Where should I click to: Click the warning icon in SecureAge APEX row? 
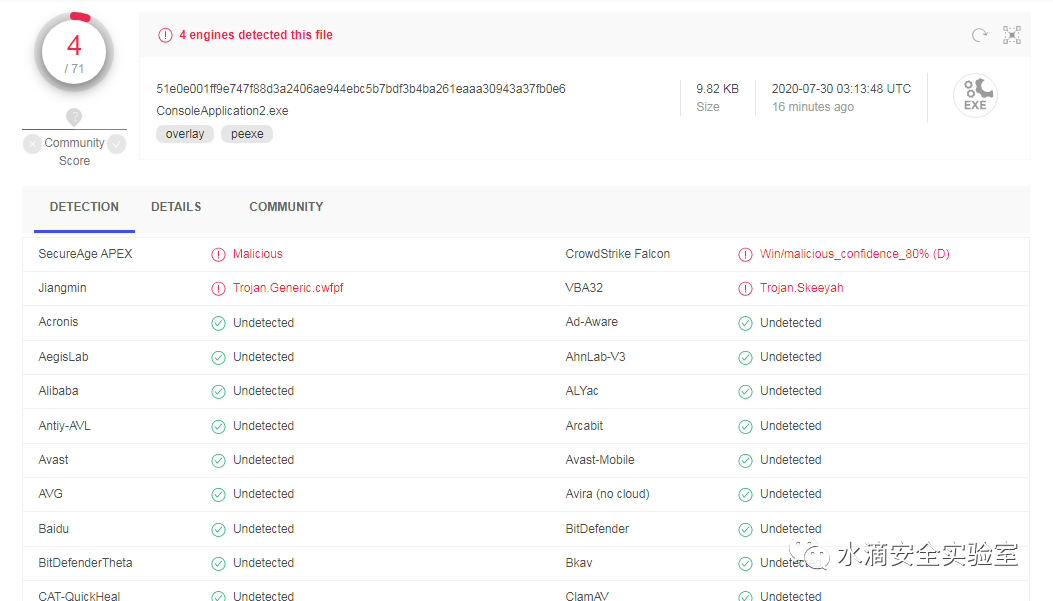click(218, 255)
